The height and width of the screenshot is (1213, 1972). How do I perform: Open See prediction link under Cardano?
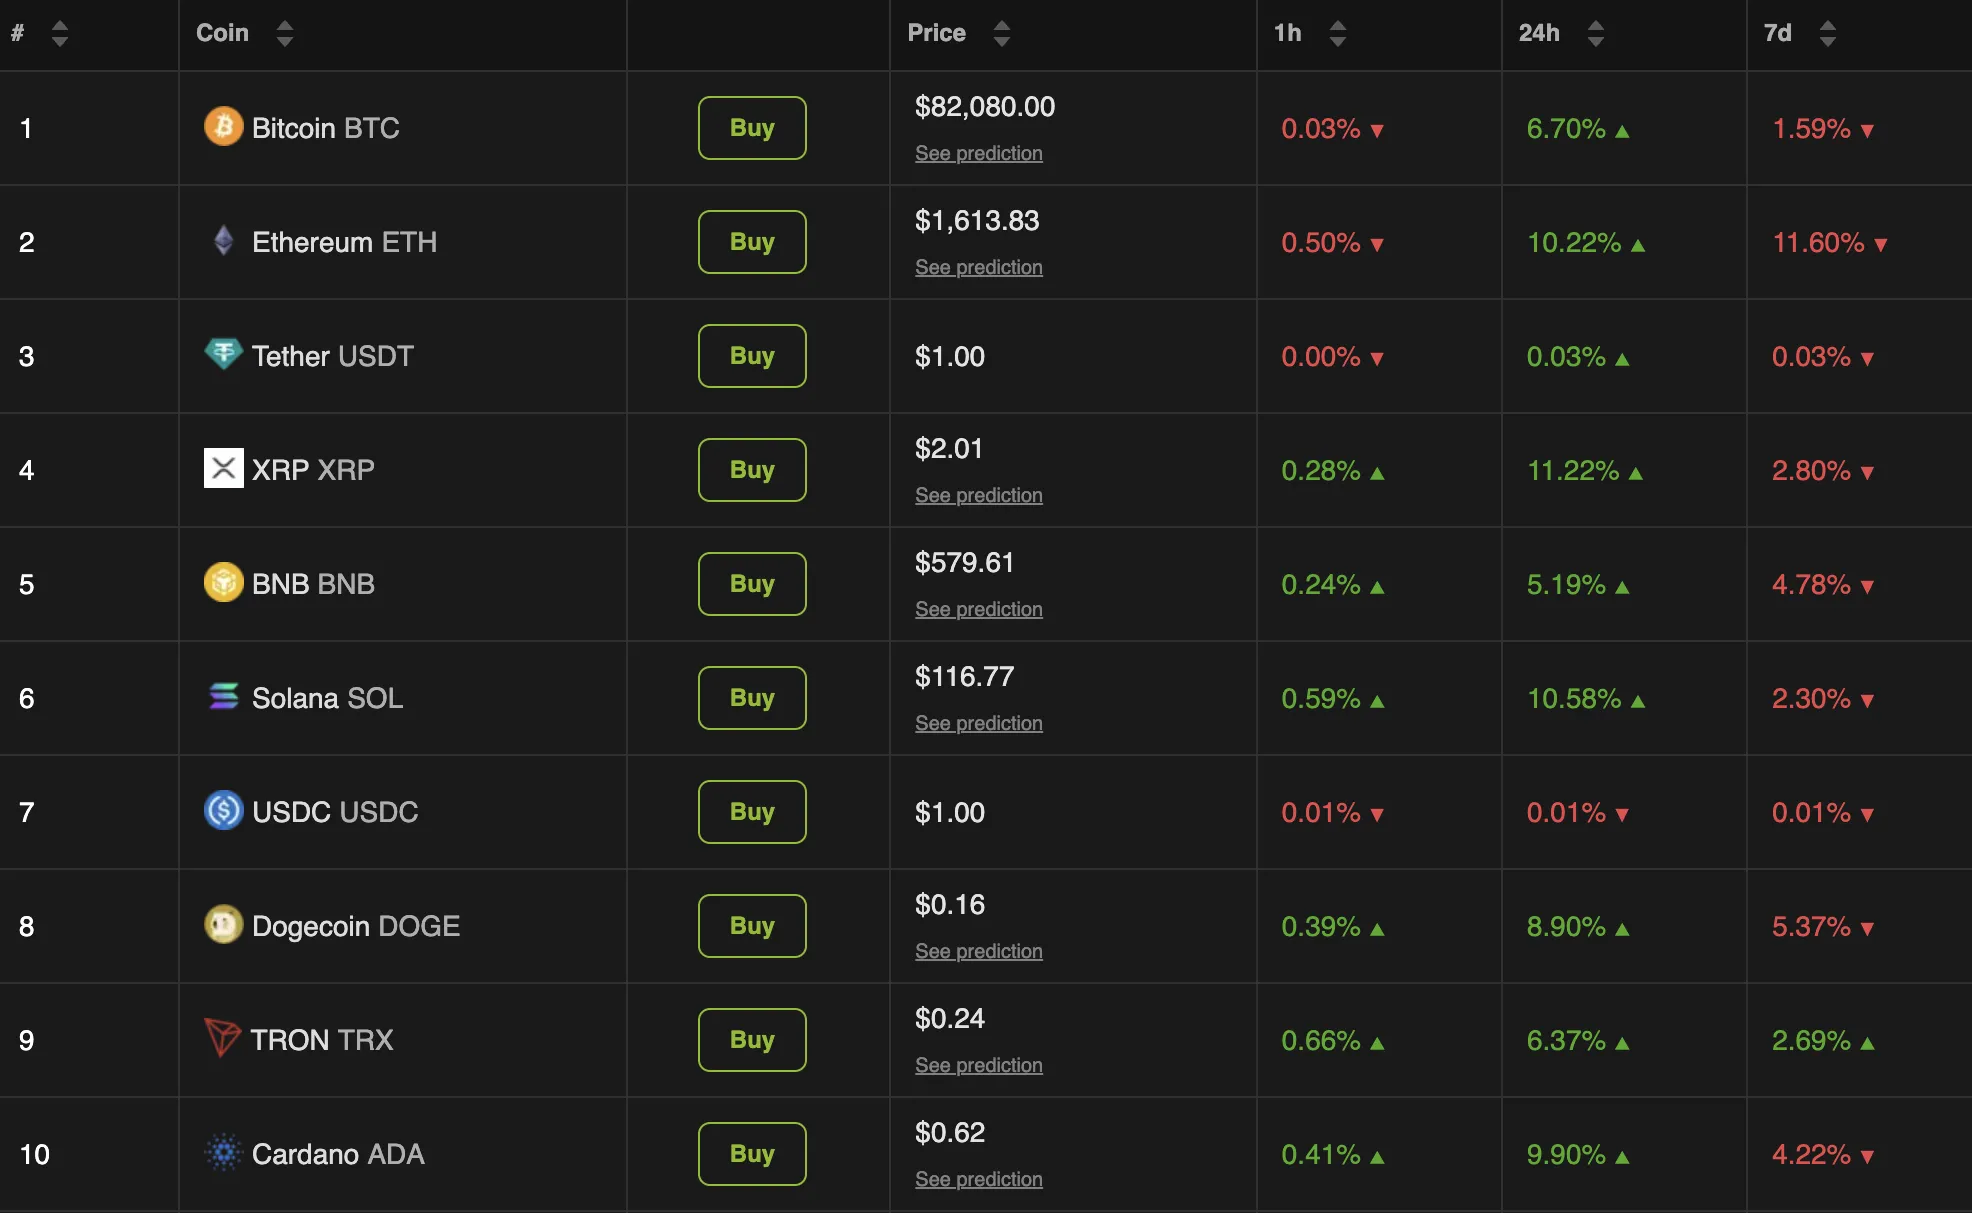[978, 1179]
